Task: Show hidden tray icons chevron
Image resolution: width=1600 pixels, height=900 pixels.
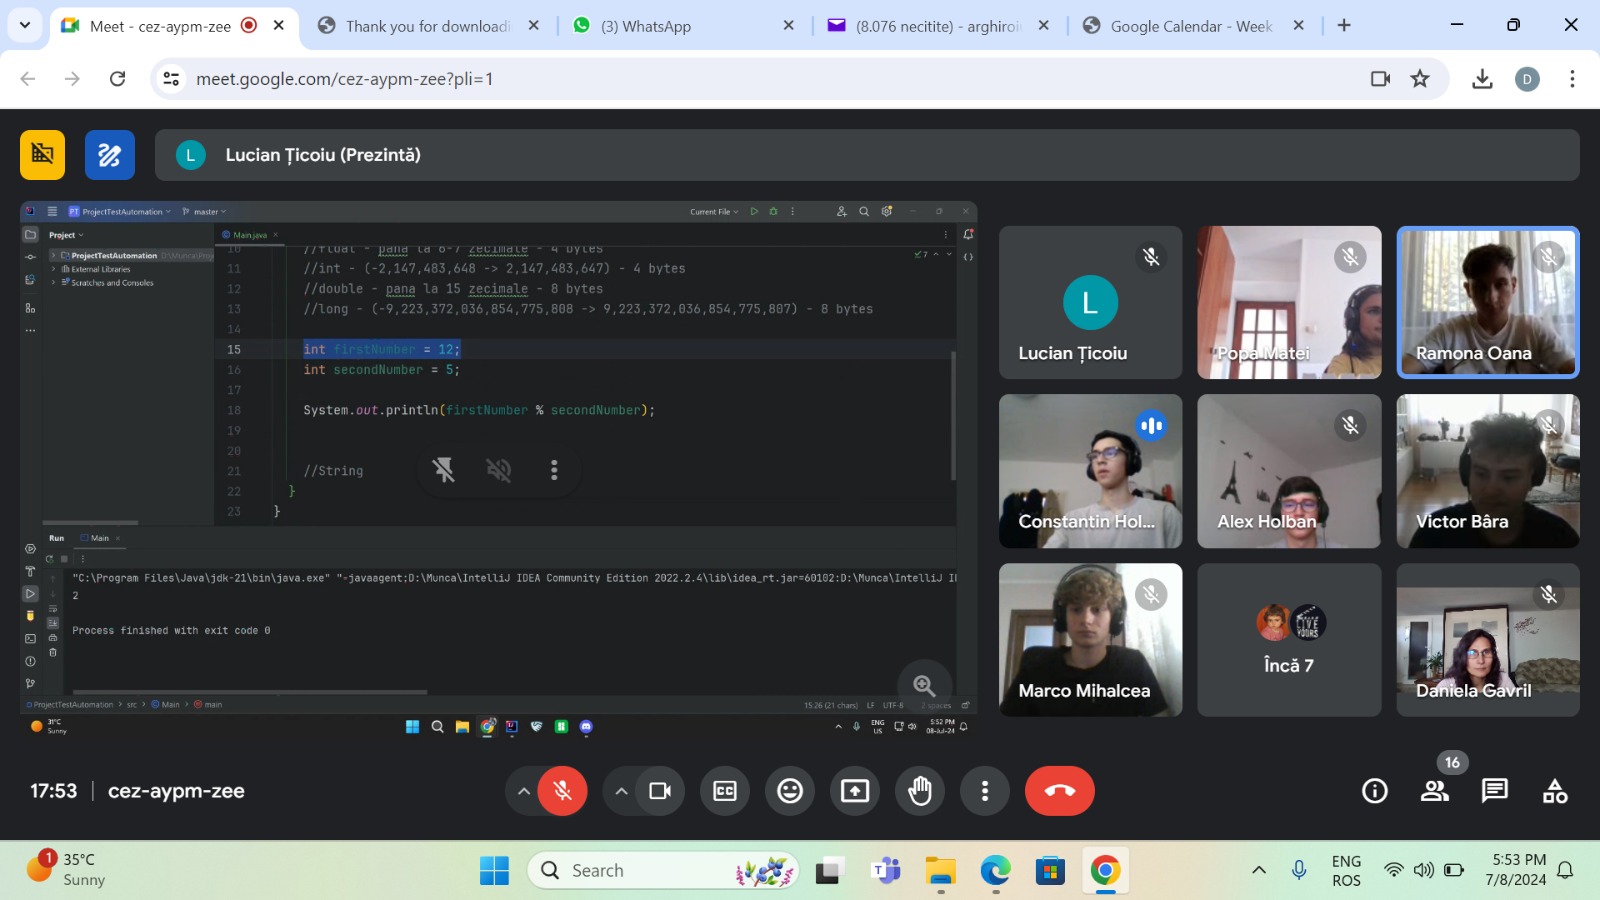Action: click(1259, 870)
